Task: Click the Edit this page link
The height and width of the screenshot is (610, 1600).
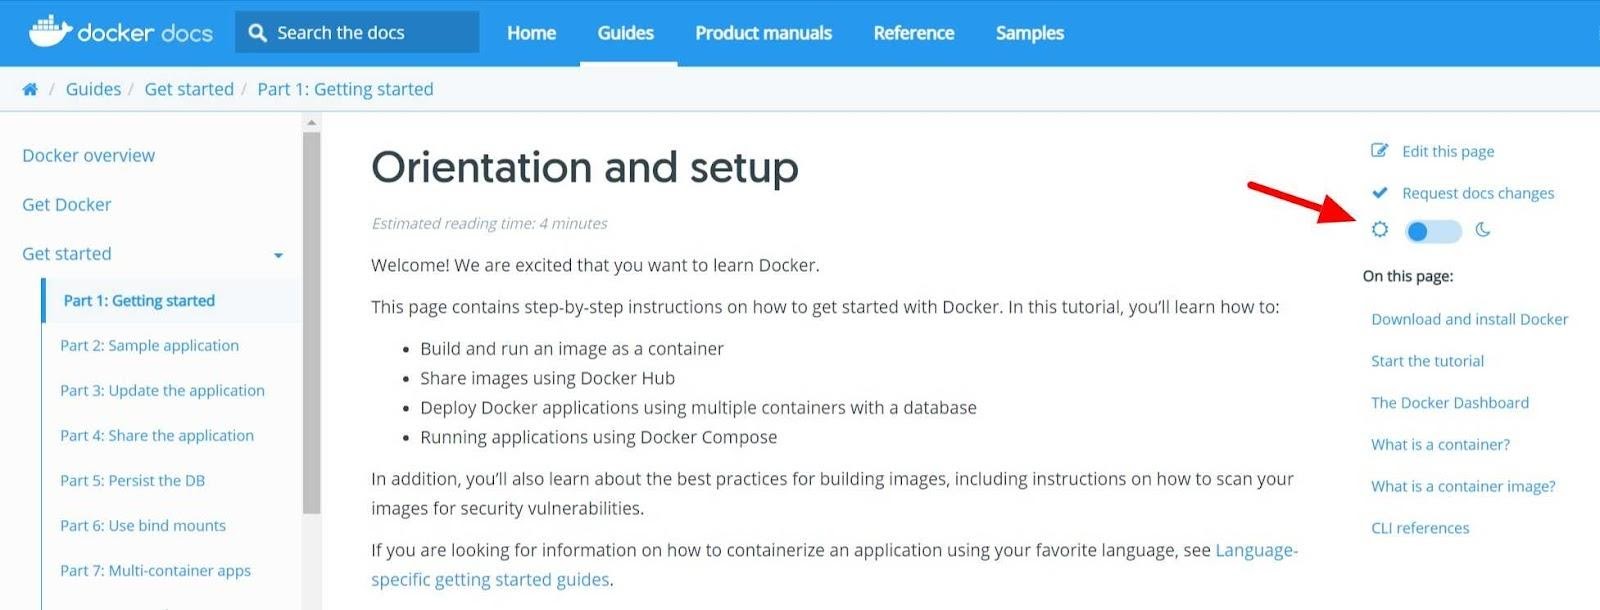Action: 1448,151
